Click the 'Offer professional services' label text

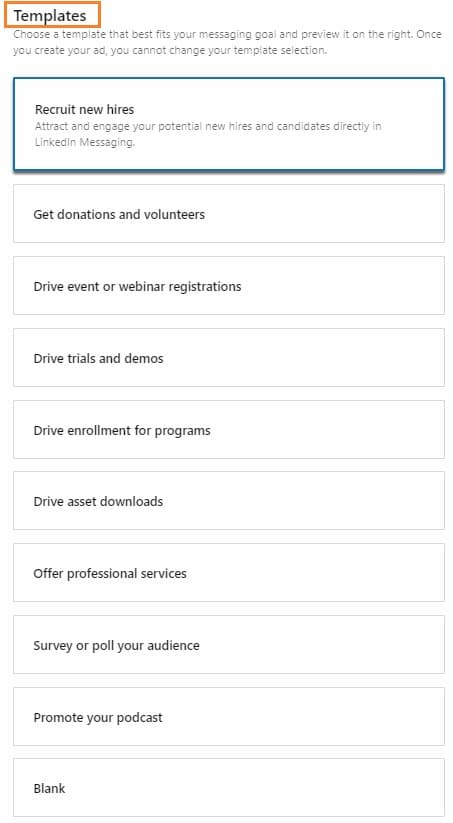110,573
